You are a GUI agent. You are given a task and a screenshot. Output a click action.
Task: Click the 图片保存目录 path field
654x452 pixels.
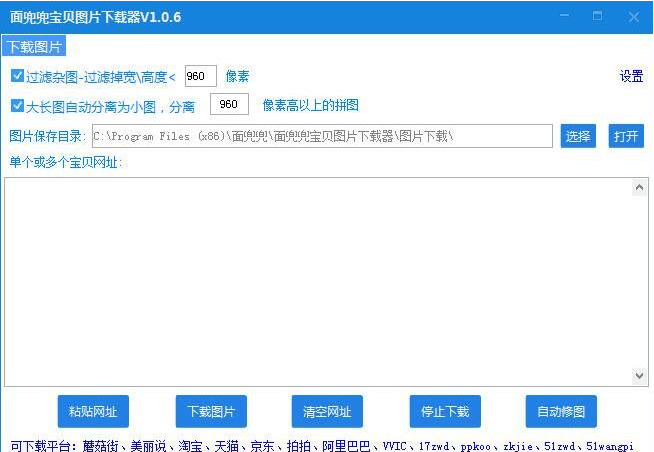[x=321, y=136]
